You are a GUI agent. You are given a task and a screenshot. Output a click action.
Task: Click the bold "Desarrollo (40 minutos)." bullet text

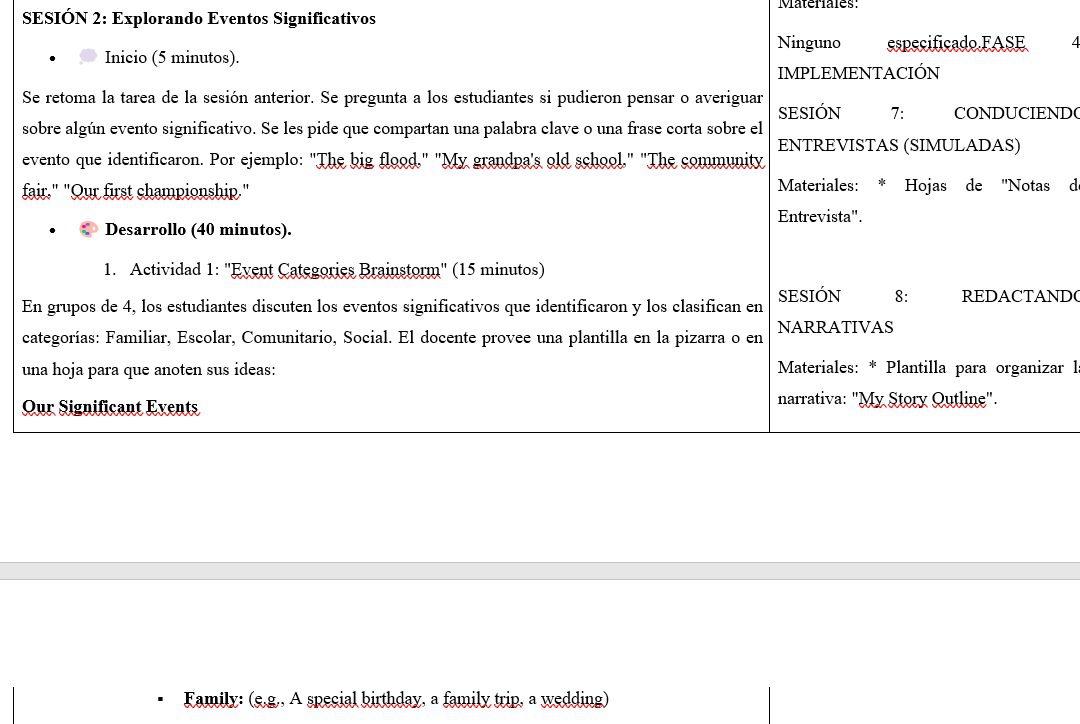pyautogui.click(x=198, y=229)
